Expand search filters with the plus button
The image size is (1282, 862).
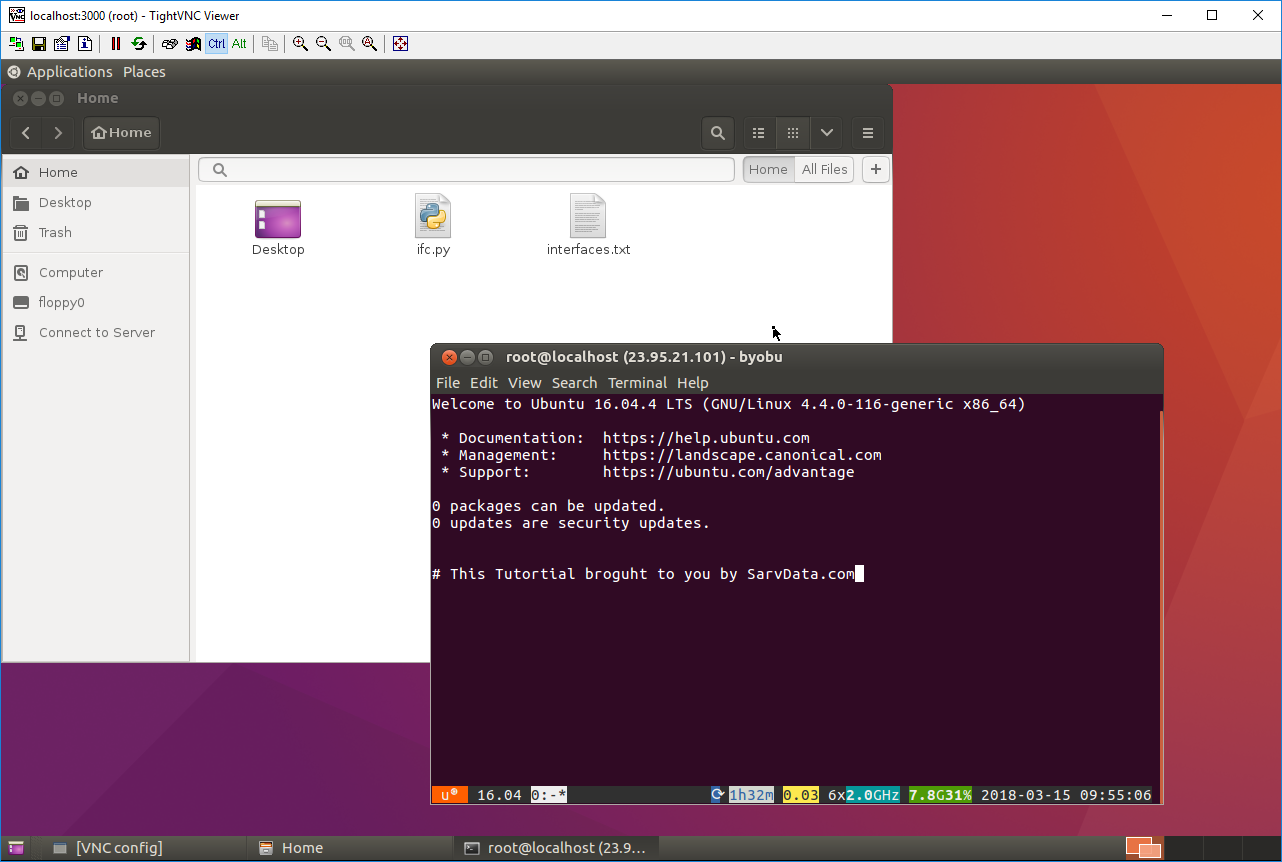pos(876,170)
